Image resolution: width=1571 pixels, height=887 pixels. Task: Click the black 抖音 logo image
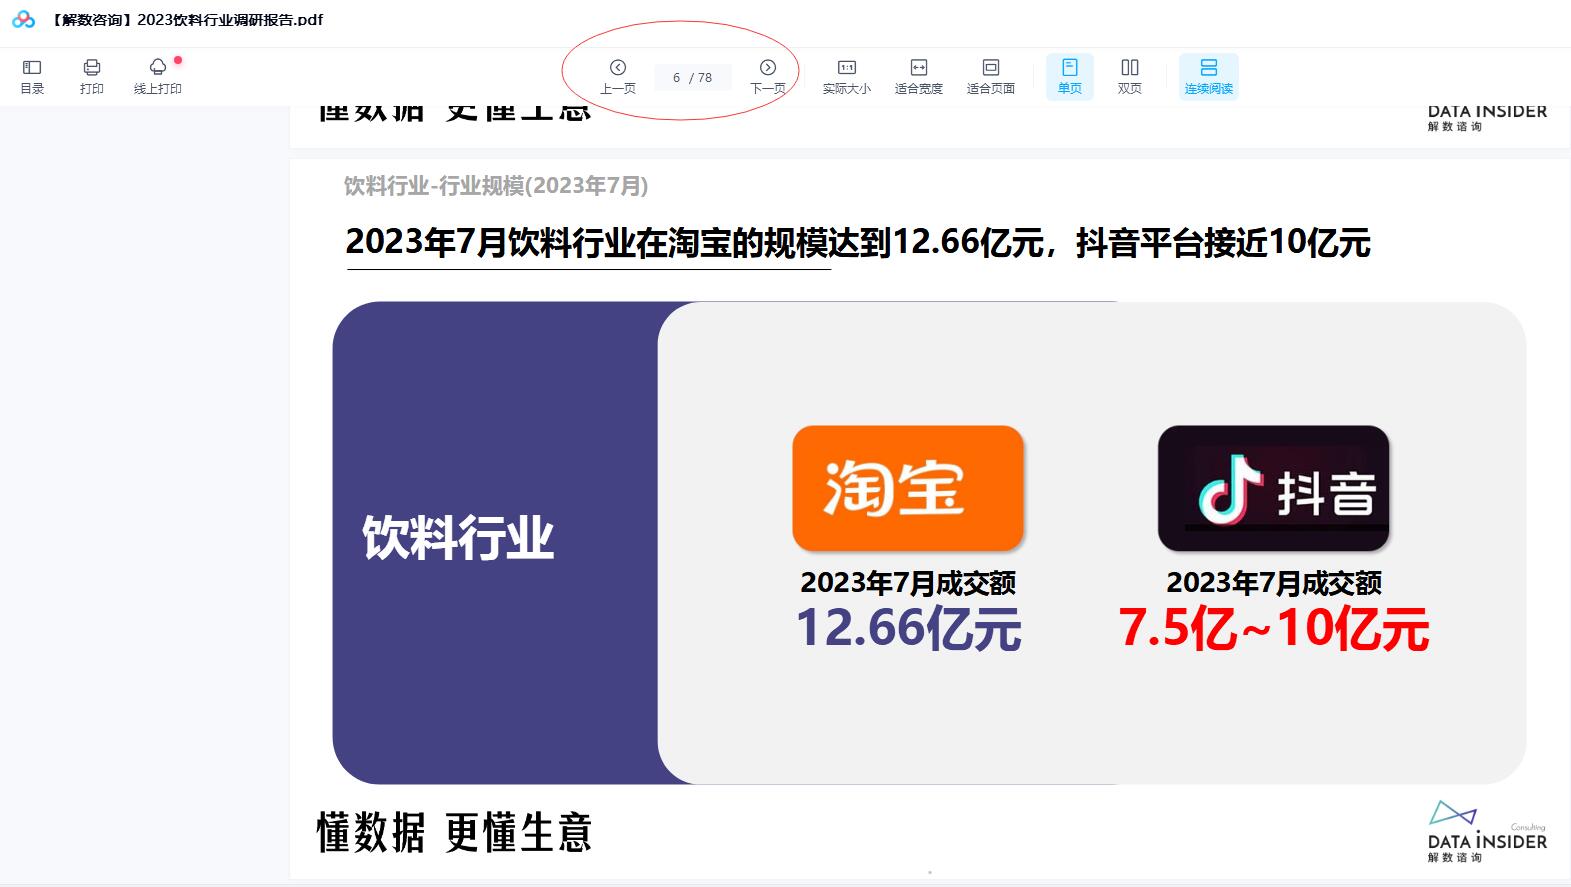pos(1273,488)
